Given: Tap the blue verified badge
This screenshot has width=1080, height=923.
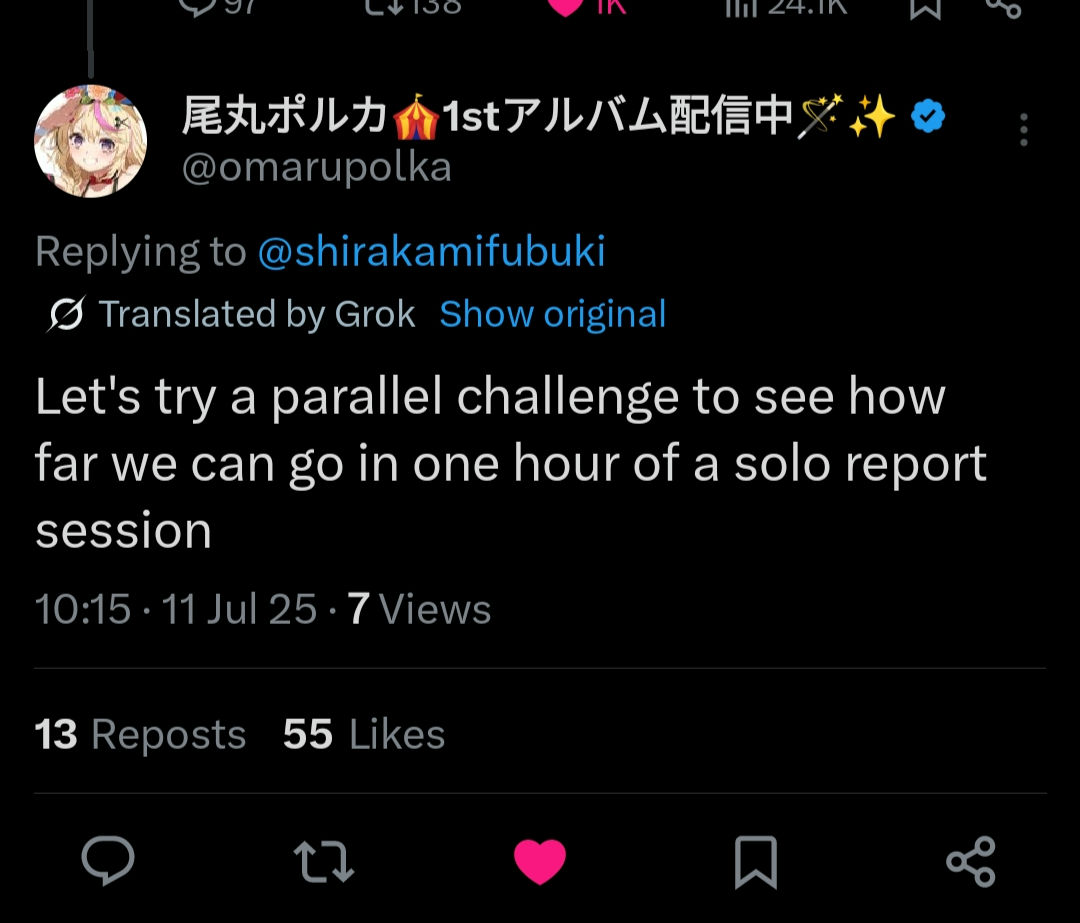Looking at the screenshot, I should (928, 119).
